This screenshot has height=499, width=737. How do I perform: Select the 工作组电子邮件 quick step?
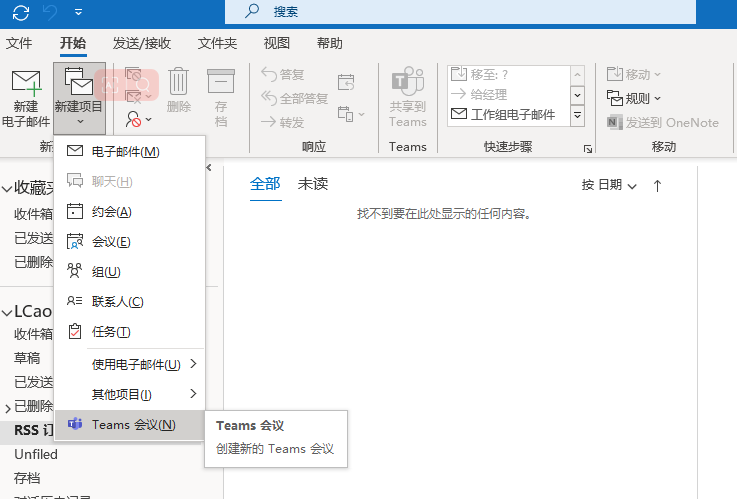[509, 114]
